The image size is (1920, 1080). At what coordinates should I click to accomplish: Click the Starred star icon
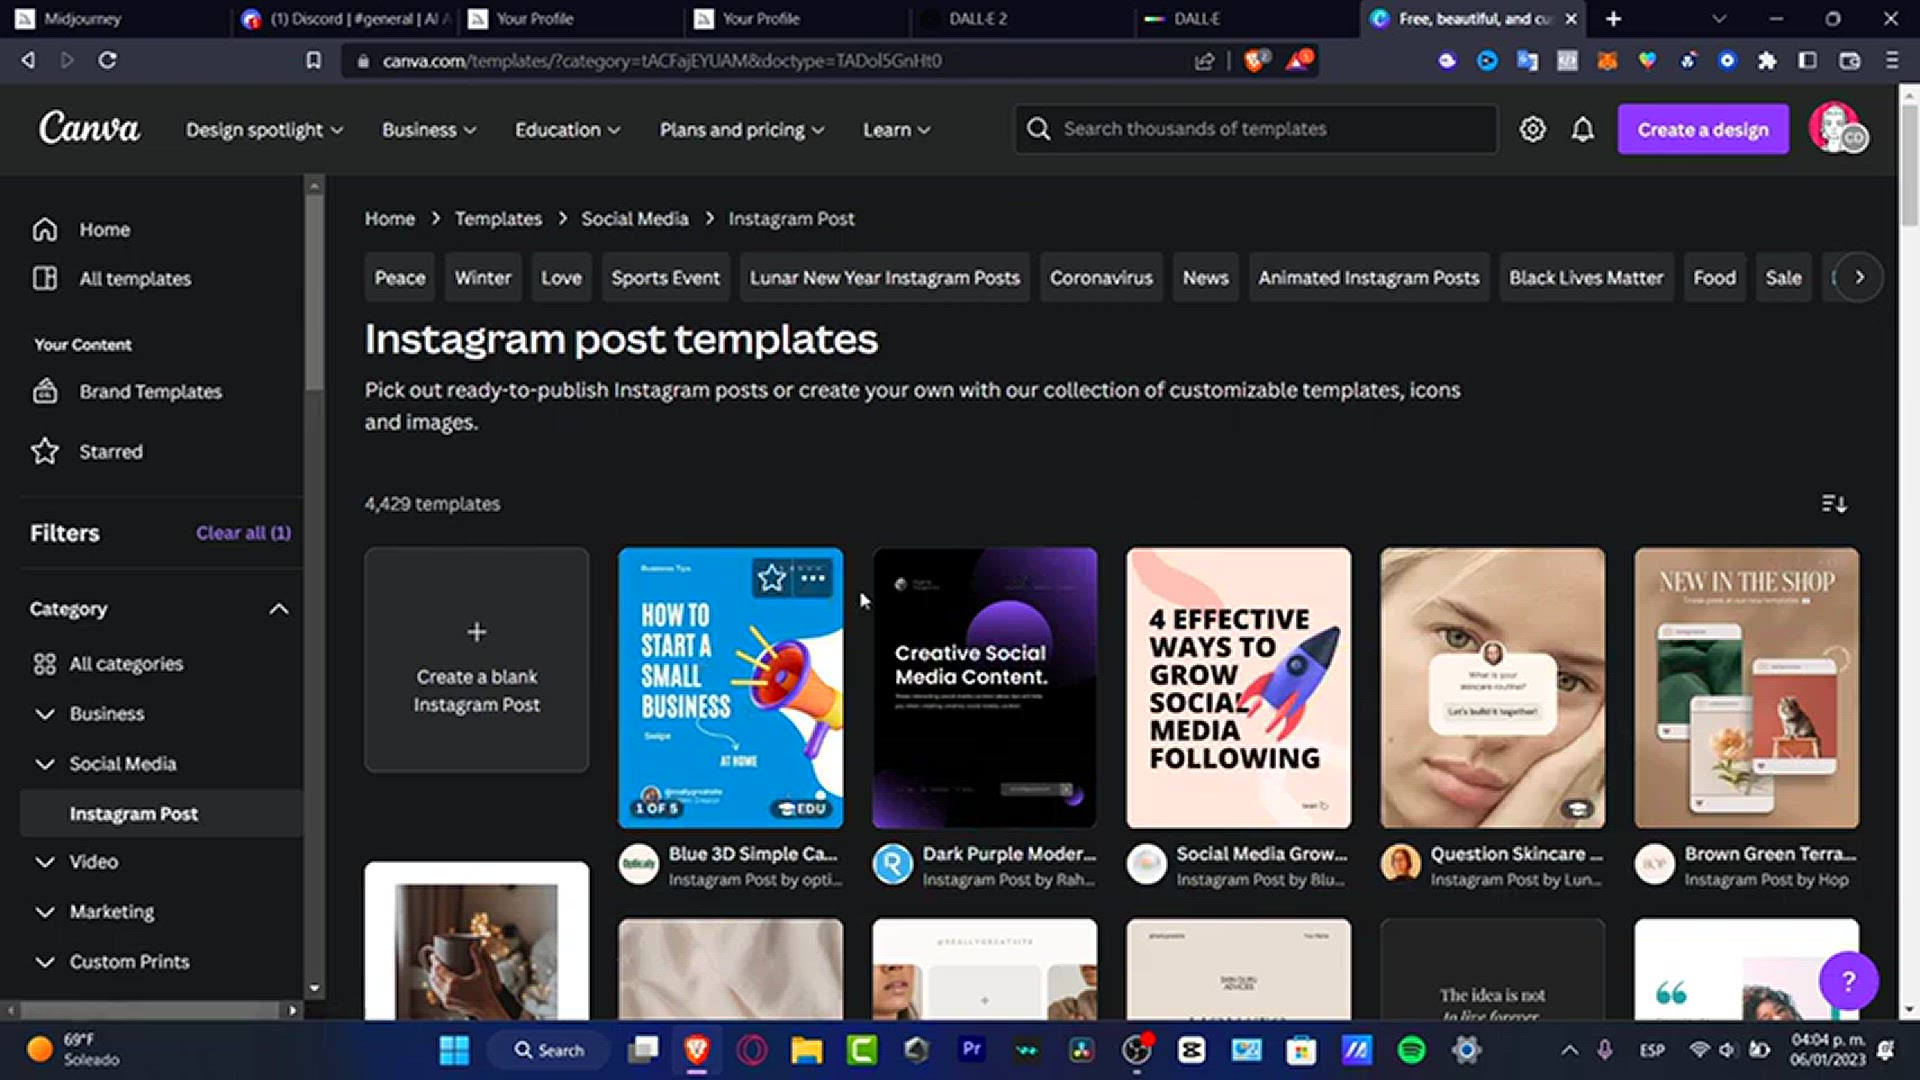point(45,451)
